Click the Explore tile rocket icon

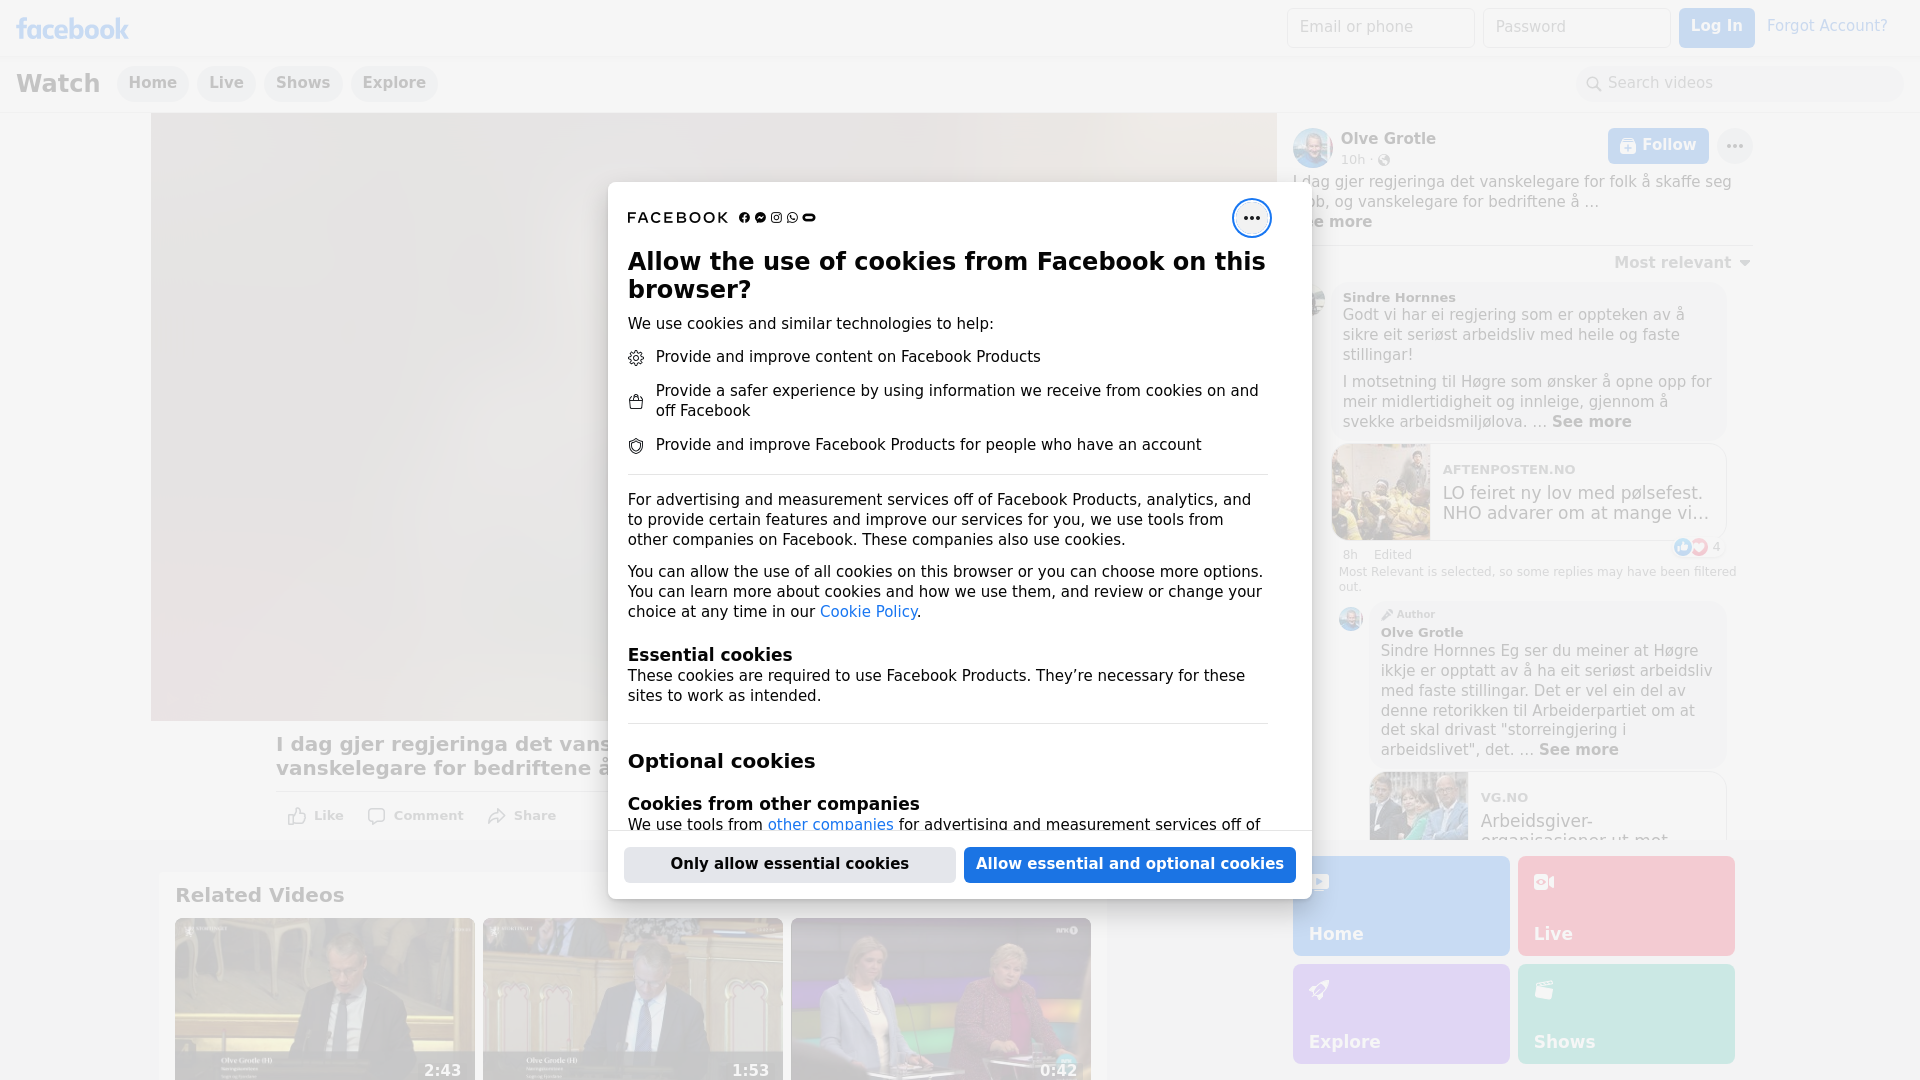coord(1319,990)
